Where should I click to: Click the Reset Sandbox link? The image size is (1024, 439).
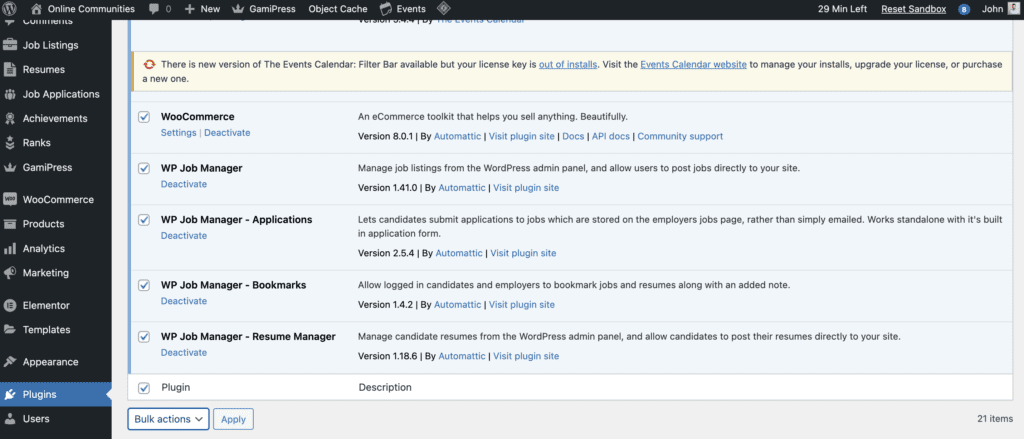916,9
